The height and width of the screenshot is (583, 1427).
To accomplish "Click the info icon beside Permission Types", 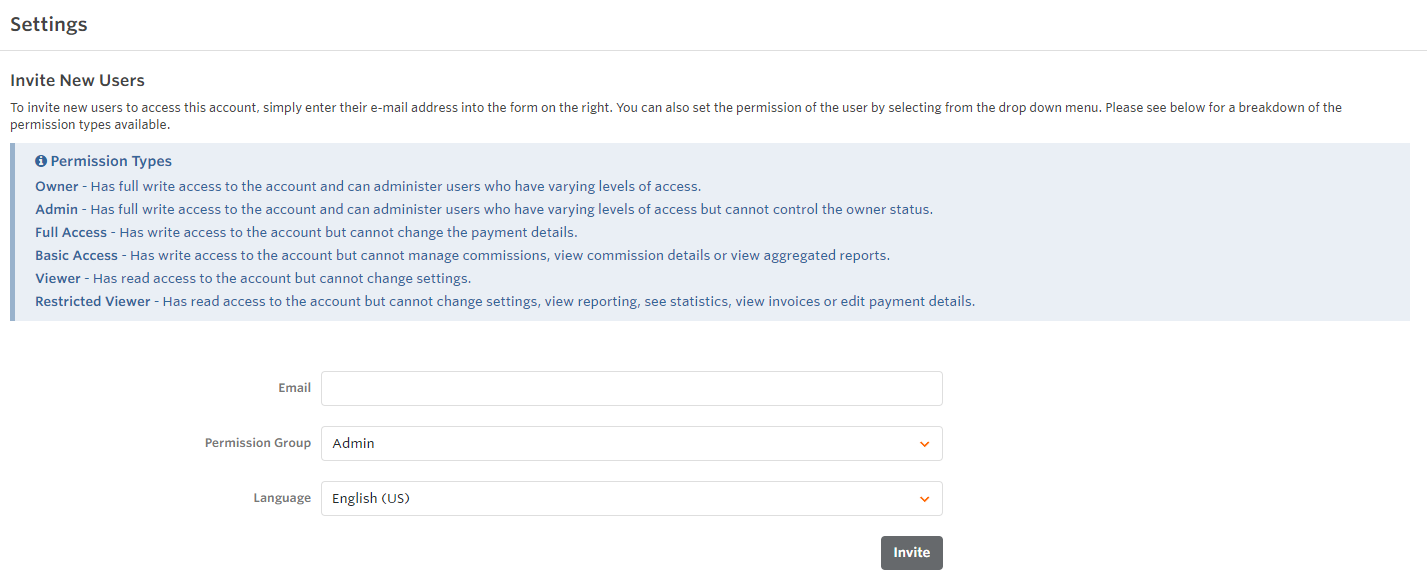I will coord(41,161).
